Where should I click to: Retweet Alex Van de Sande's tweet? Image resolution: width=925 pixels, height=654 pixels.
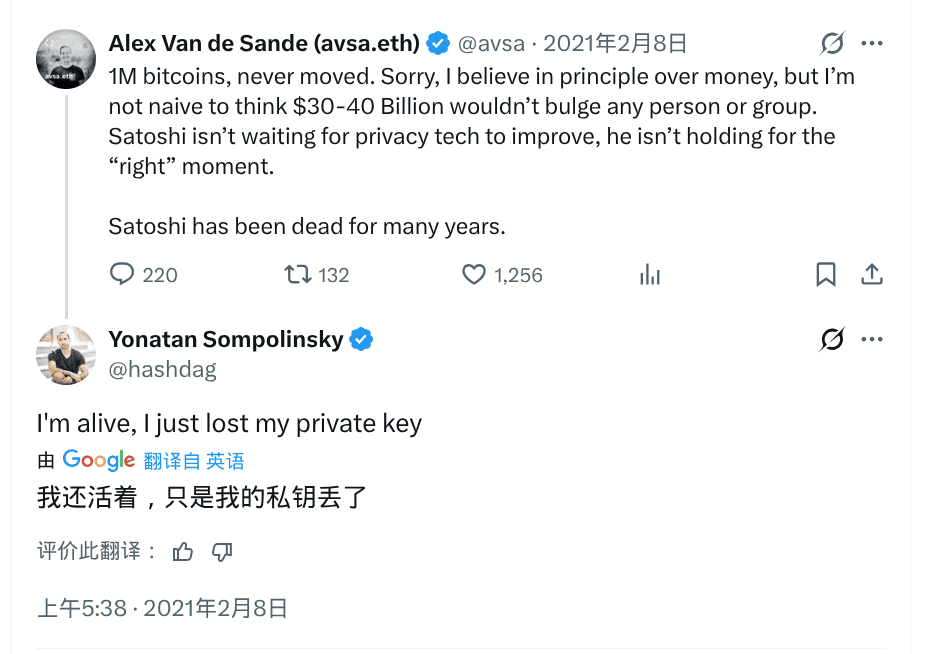click(x=298, y=274)
